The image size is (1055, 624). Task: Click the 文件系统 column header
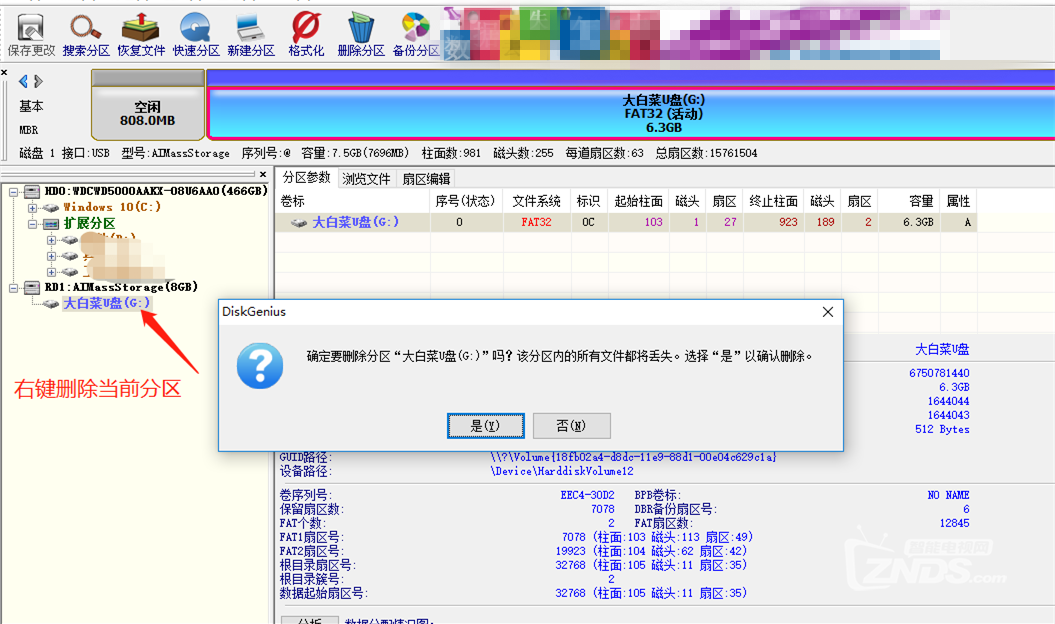536,201
